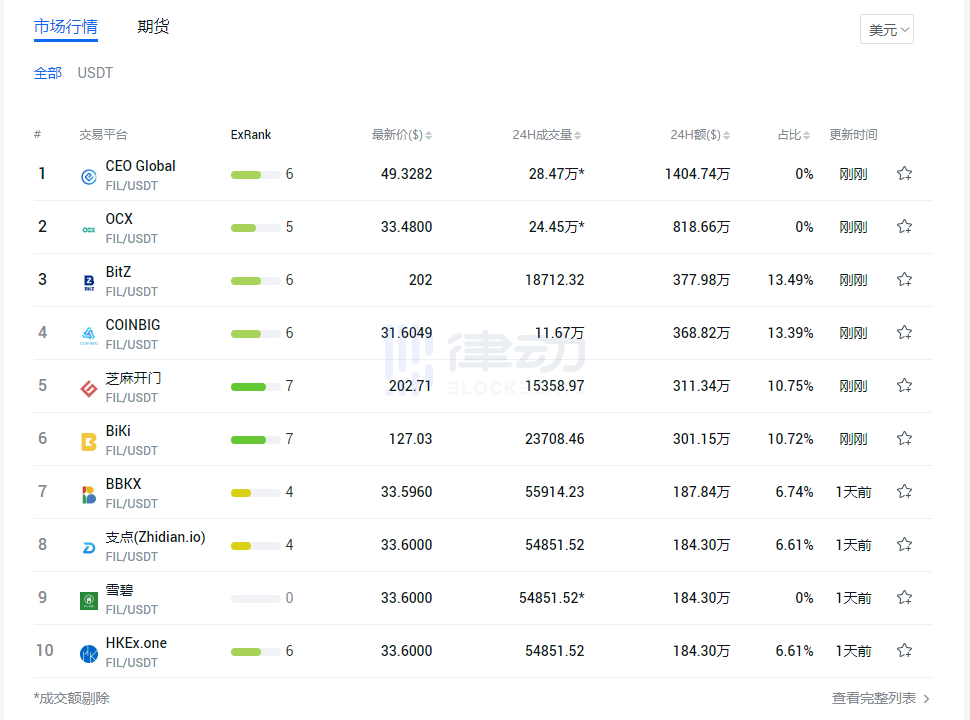The height and width of the screenshot is (720, 970).
Task: Click the *成交额剔除 footnote text
Action: click(72, 698)
